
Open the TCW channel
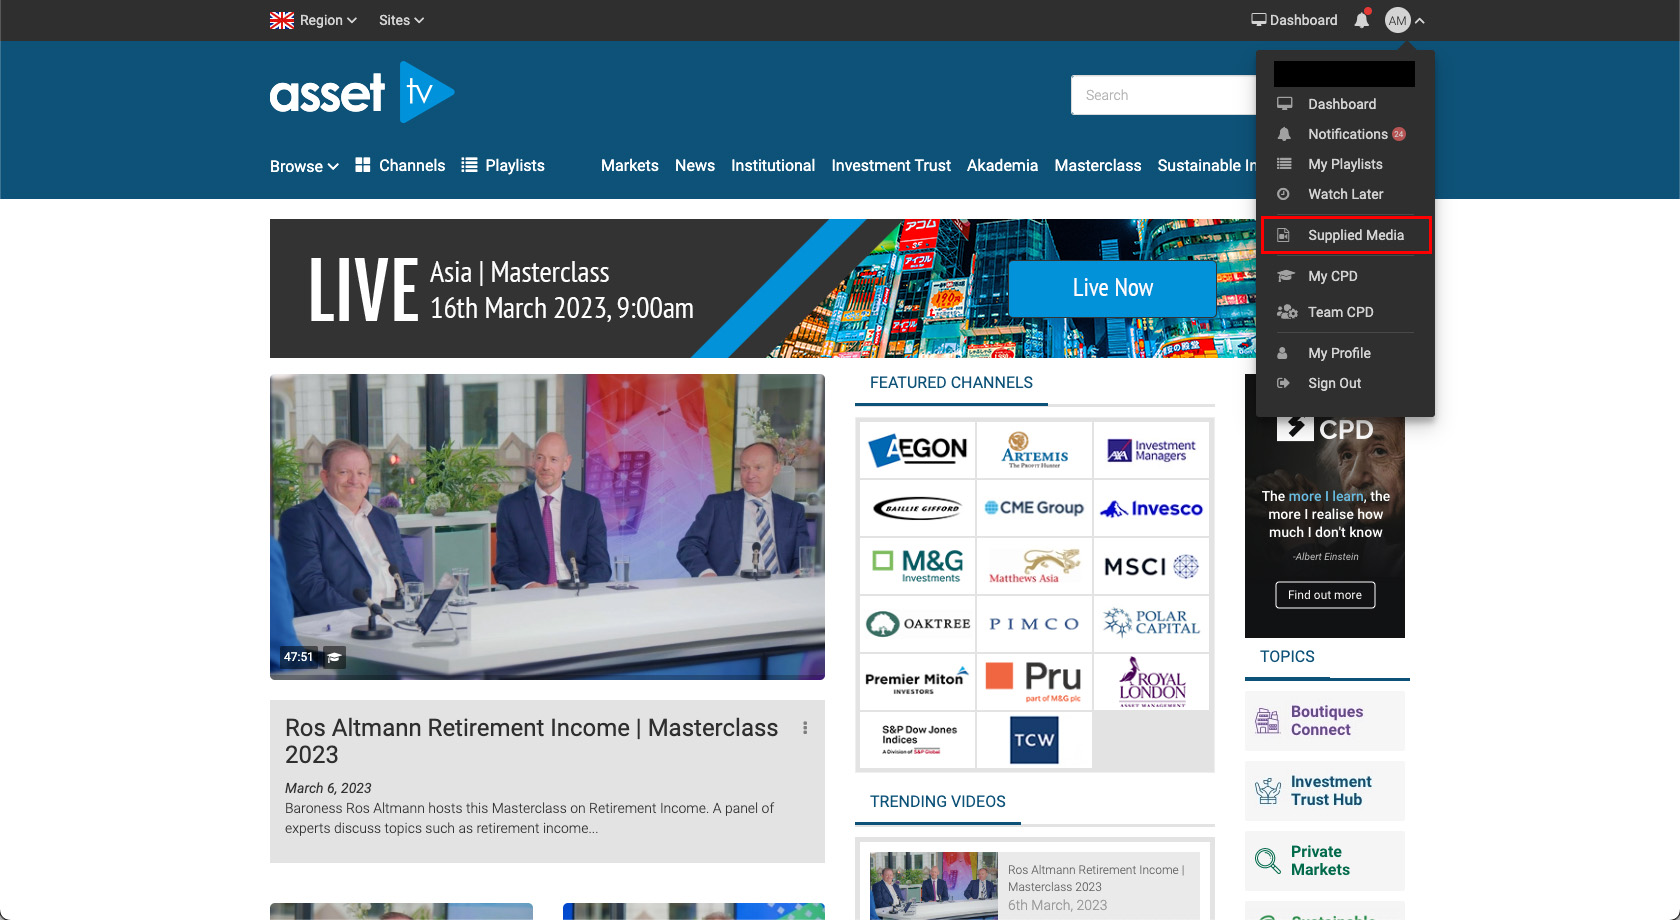(x=1034, y=740)
